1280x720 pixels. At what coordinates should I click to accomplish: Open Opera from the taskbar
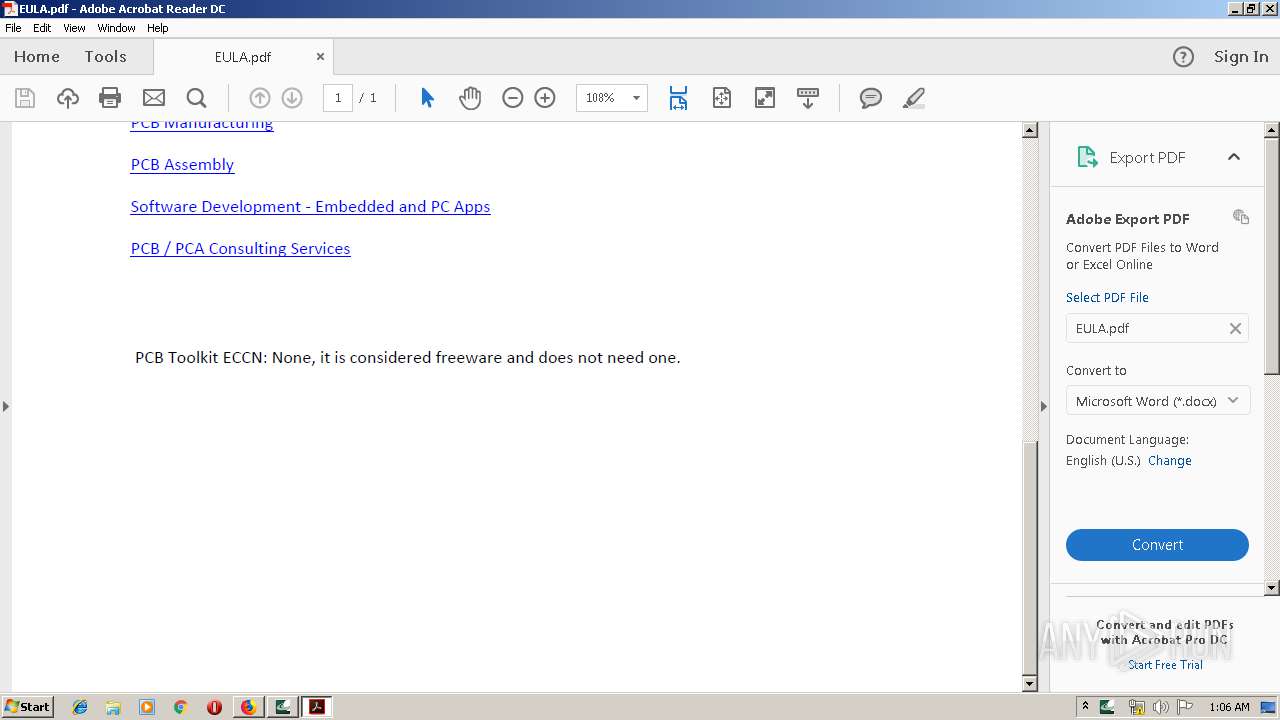214,707
